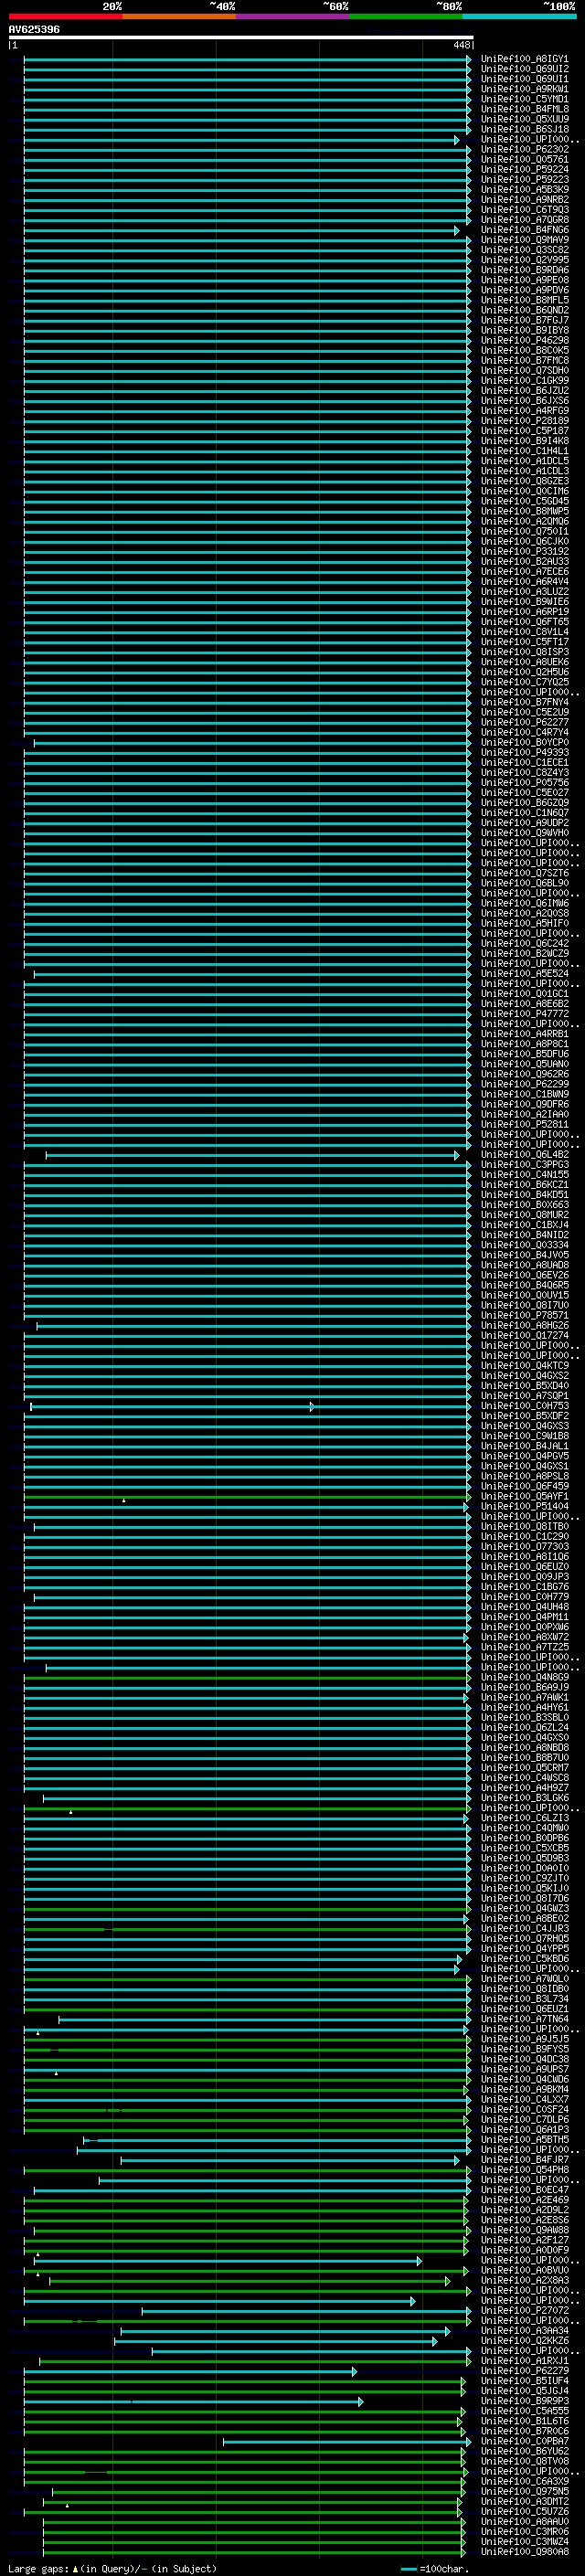Click the purple ~60% identity color segment

[293, 16]
